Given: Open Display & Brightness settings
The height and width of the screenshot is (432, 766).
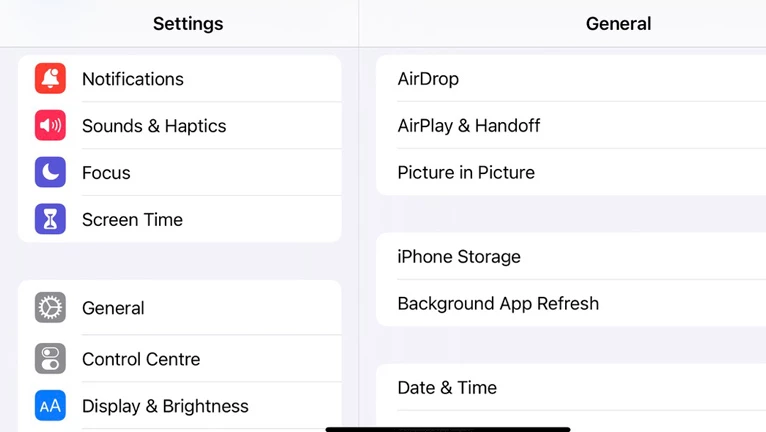Looking at the screenshot, I should (180, 405).
